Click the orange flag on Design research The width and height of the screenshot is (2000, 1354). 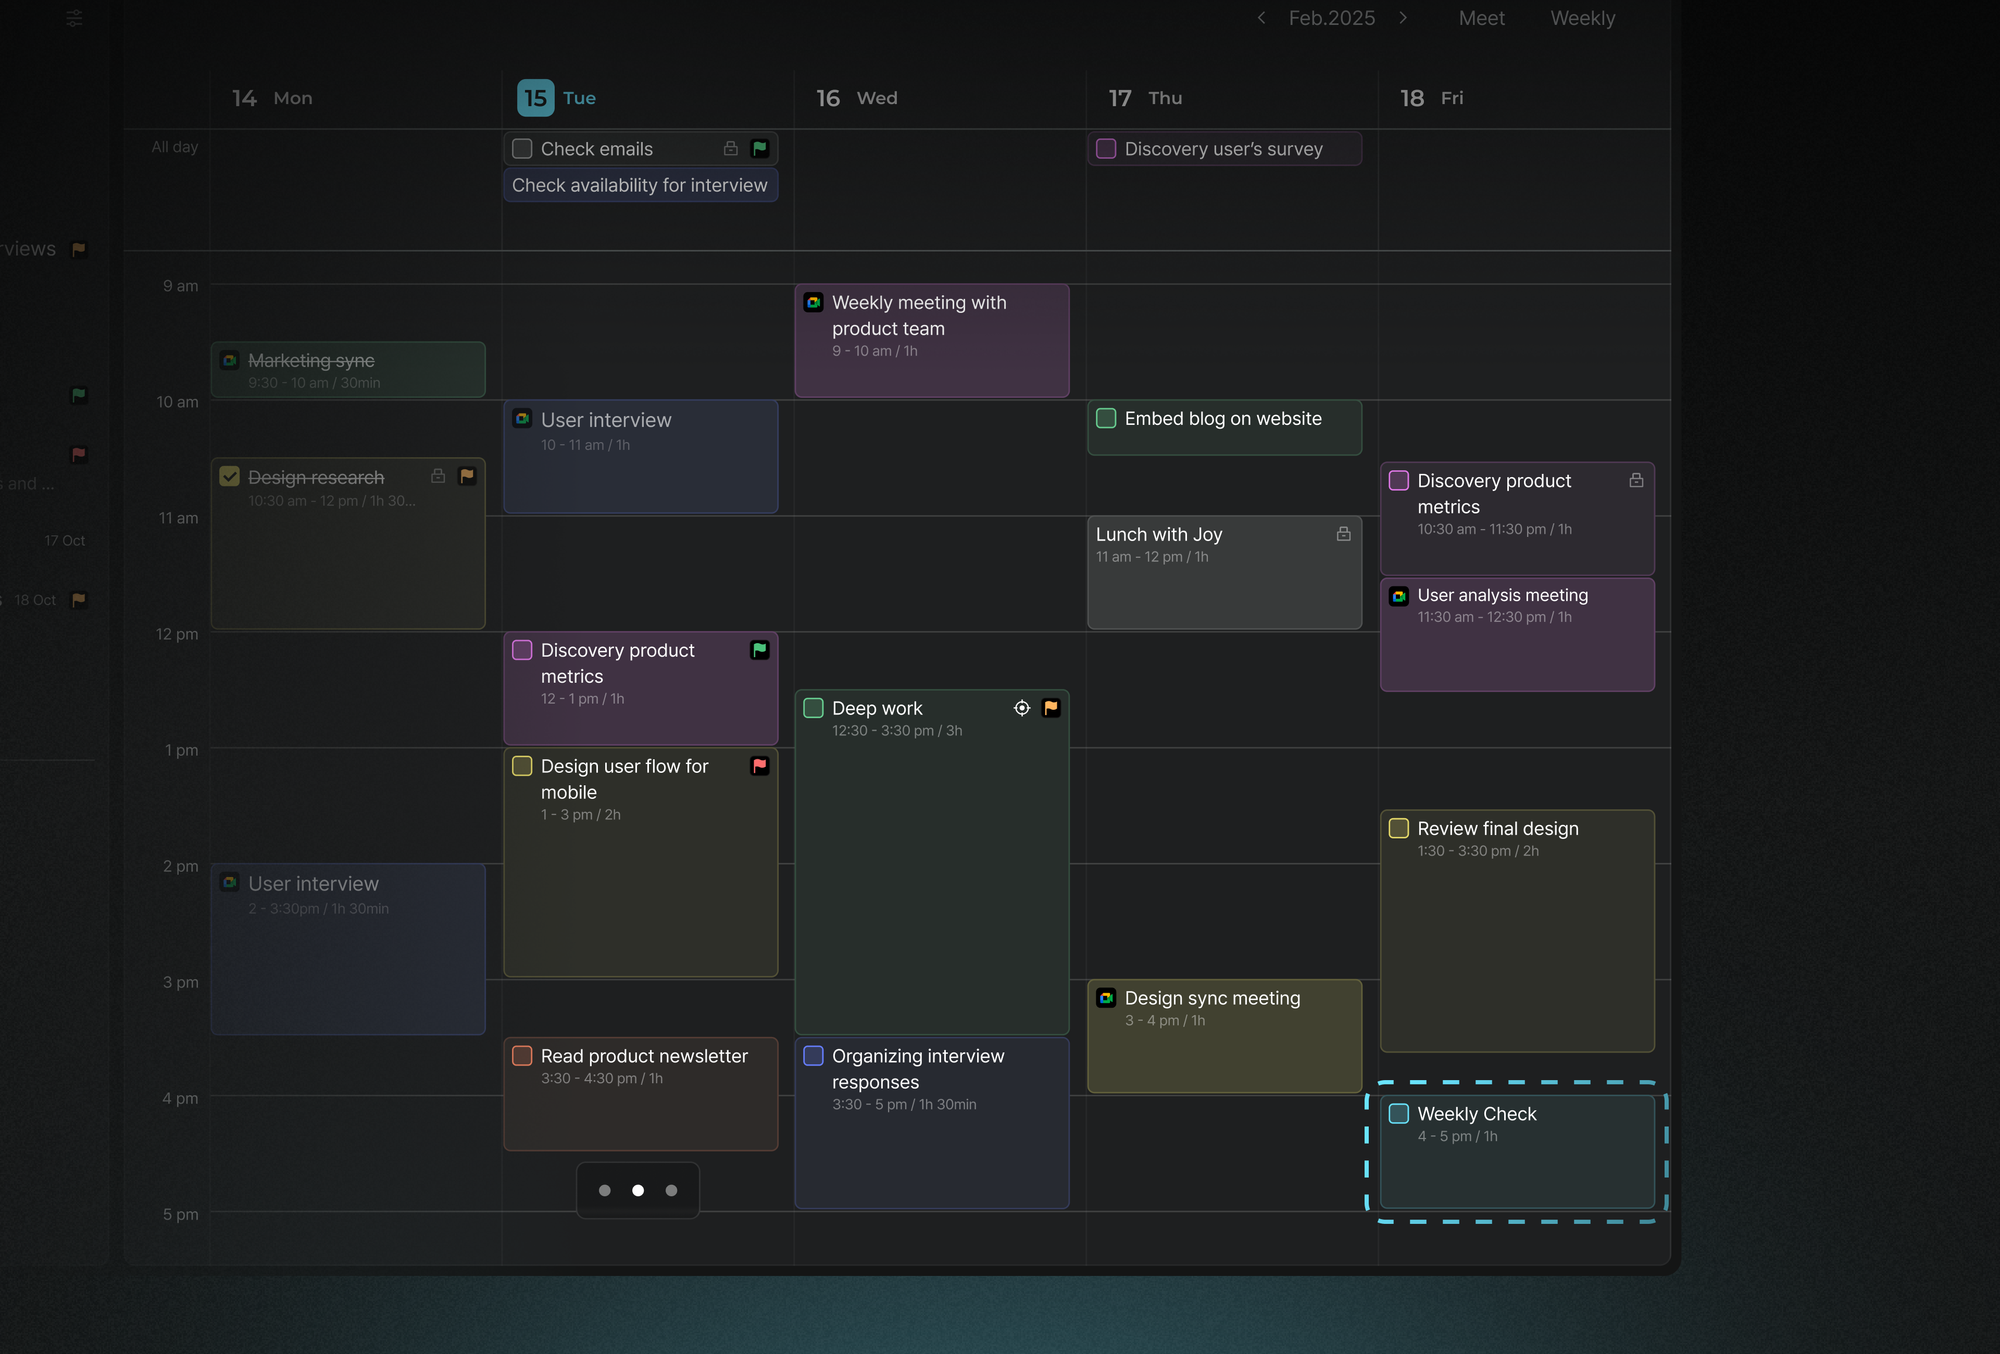click(467, 476)
